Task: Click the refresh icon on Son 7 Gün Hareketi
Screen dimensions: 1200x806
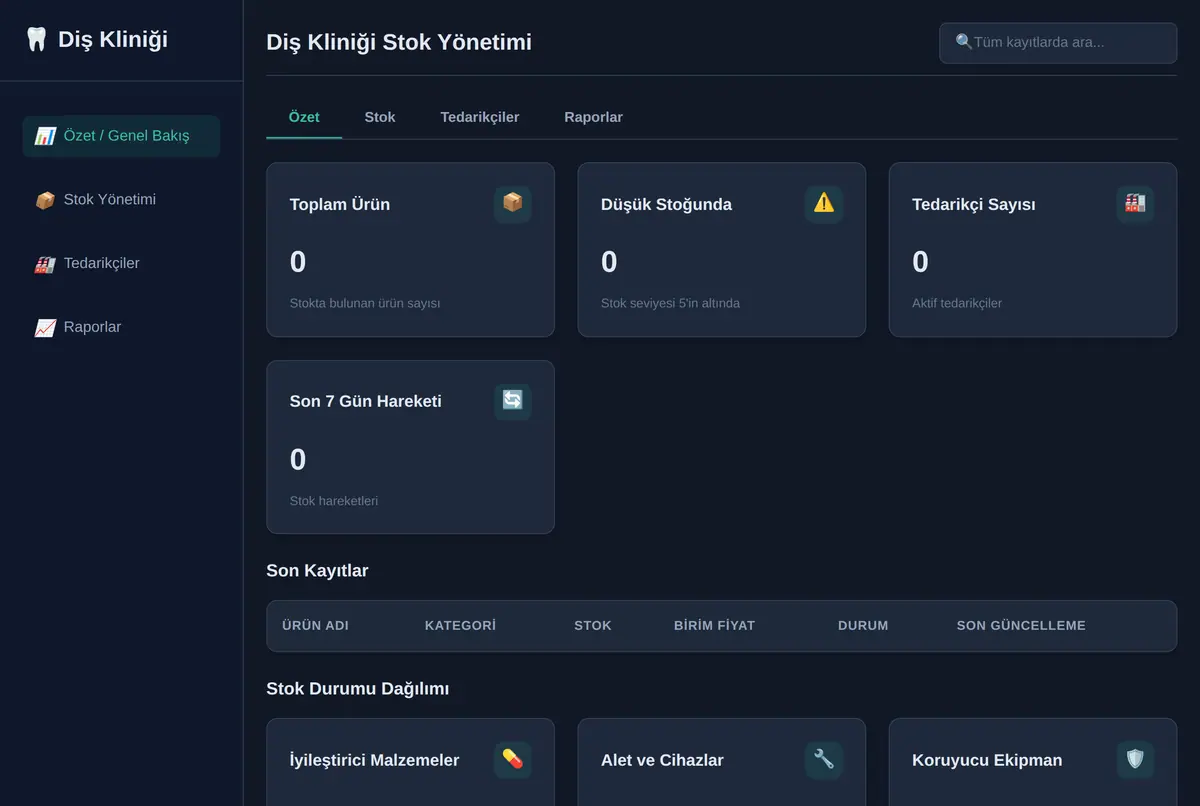Action: click(512, 401)
